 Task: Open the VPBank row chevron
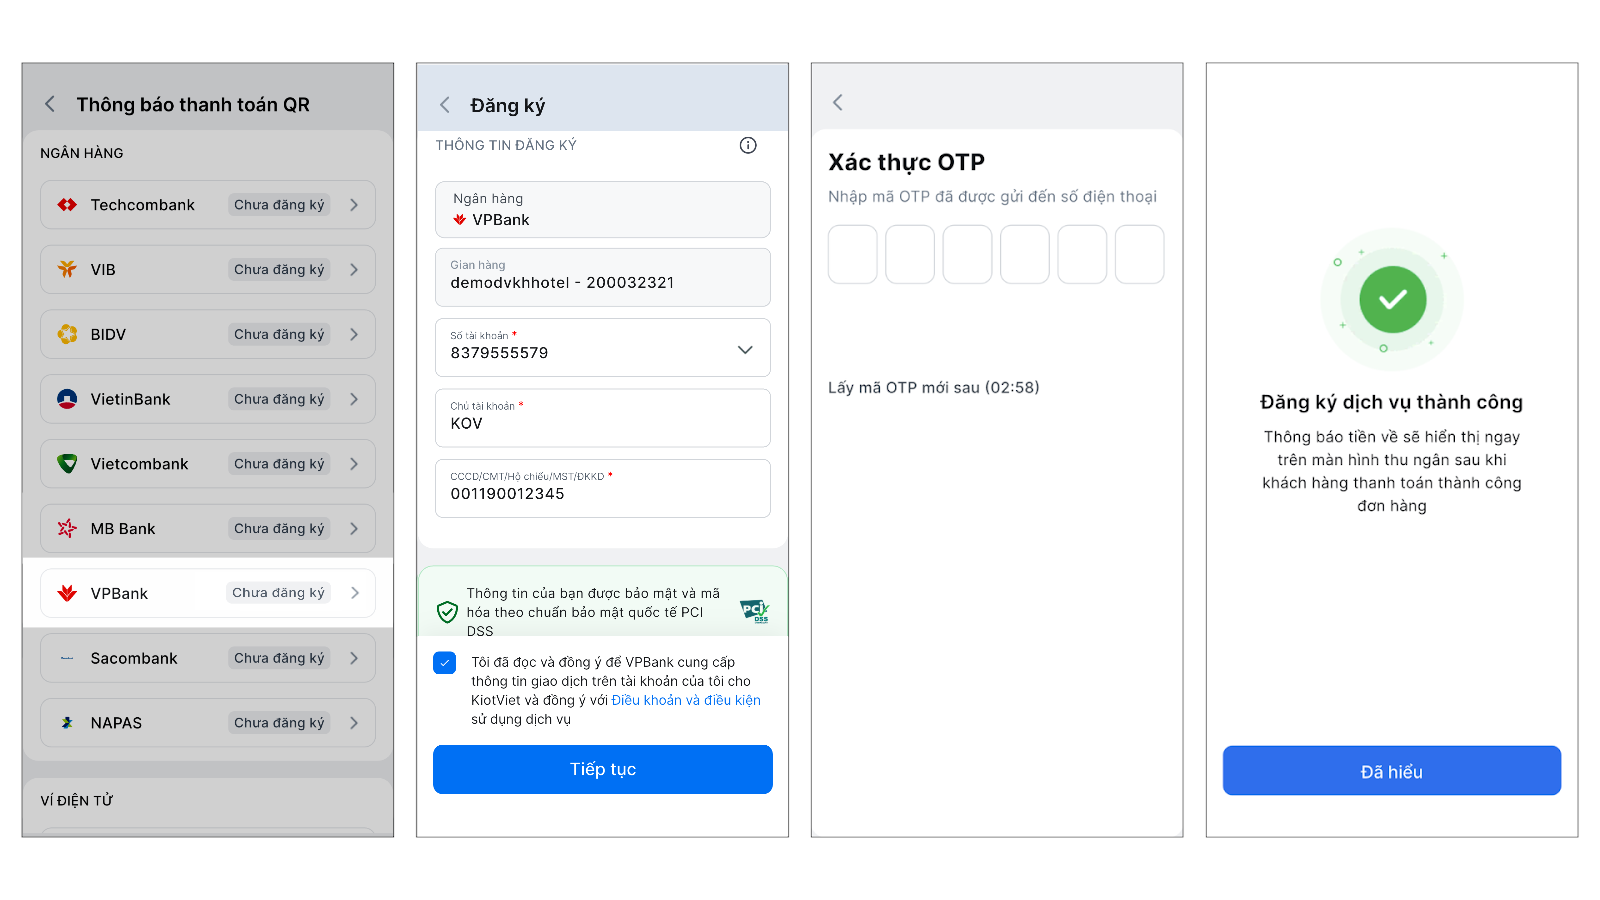click(355, 593)
